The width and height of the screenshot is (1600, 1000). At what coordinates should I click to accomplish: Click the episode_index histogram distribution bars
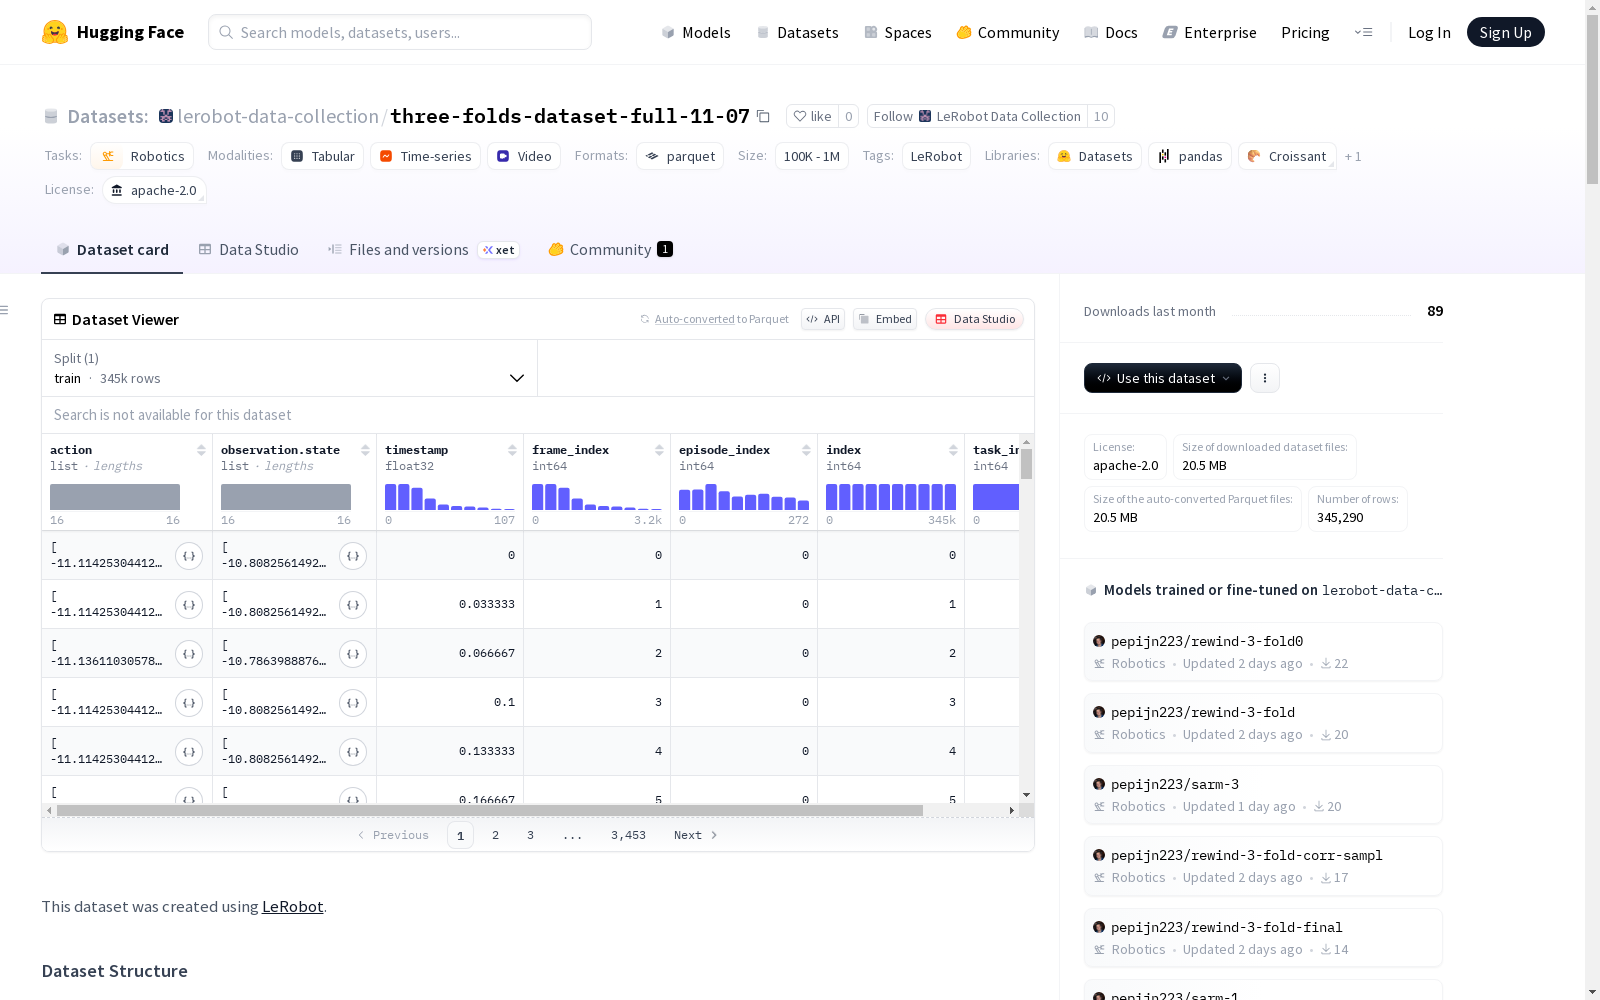tap(744, 497)
